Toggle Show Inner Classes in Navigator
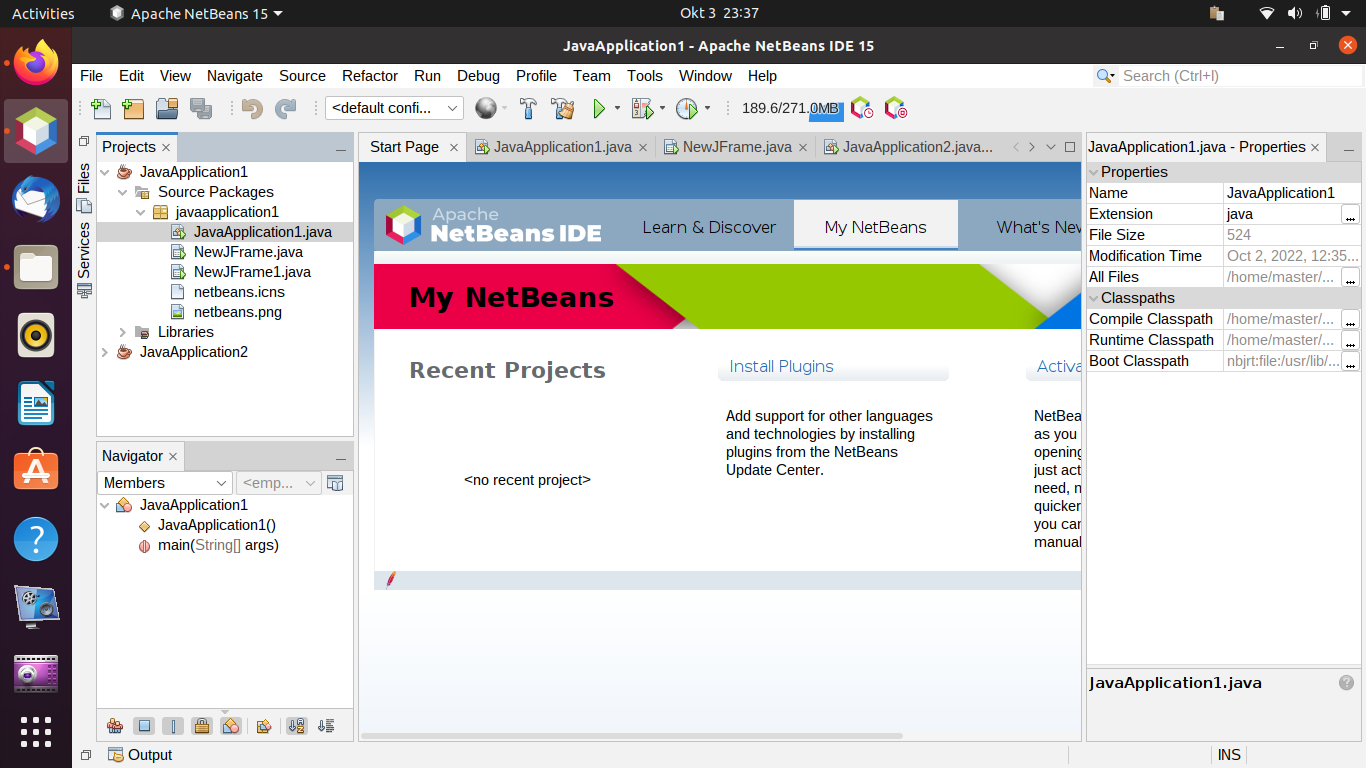Viewport: 1366px width, 768px height. coord(231,726)
